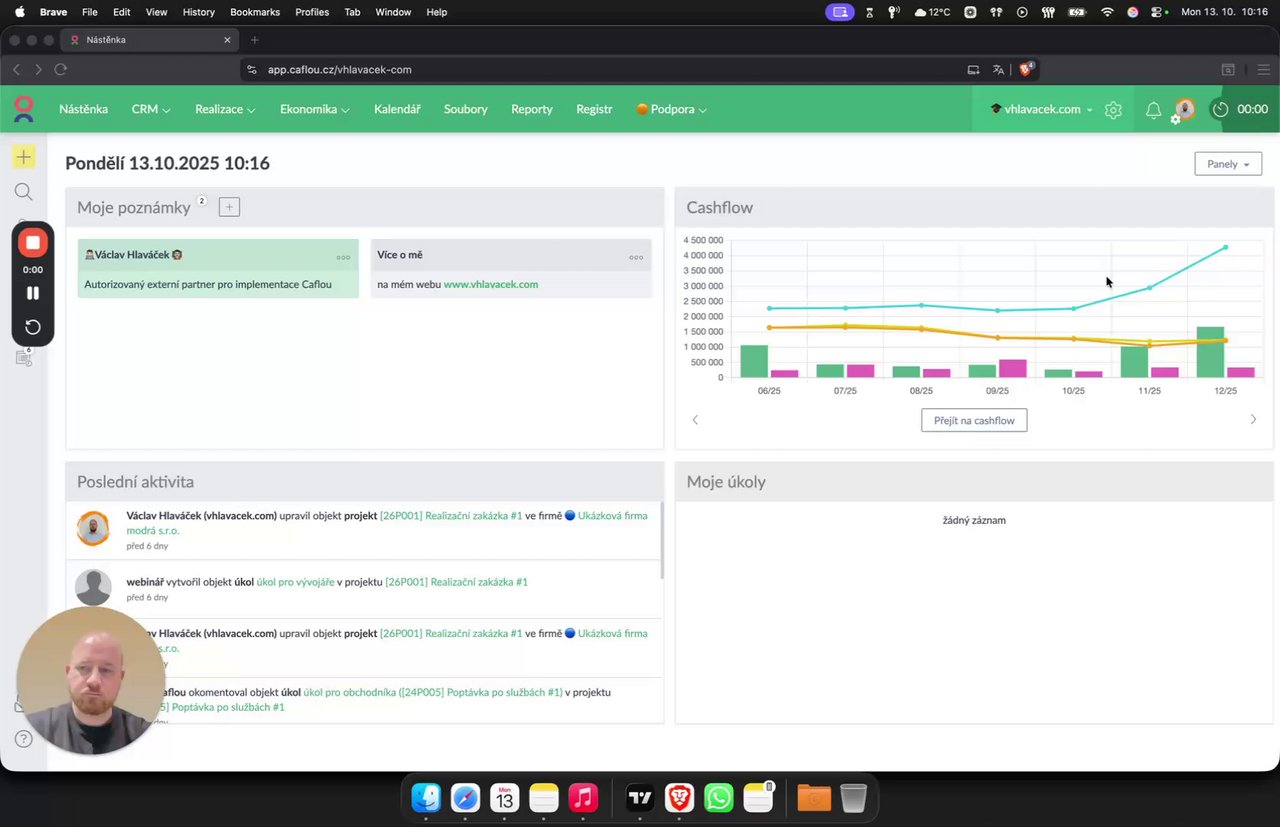Click the timer clock icon next to 00:00
This screenshot has width=1280, height=827.
1220,109
